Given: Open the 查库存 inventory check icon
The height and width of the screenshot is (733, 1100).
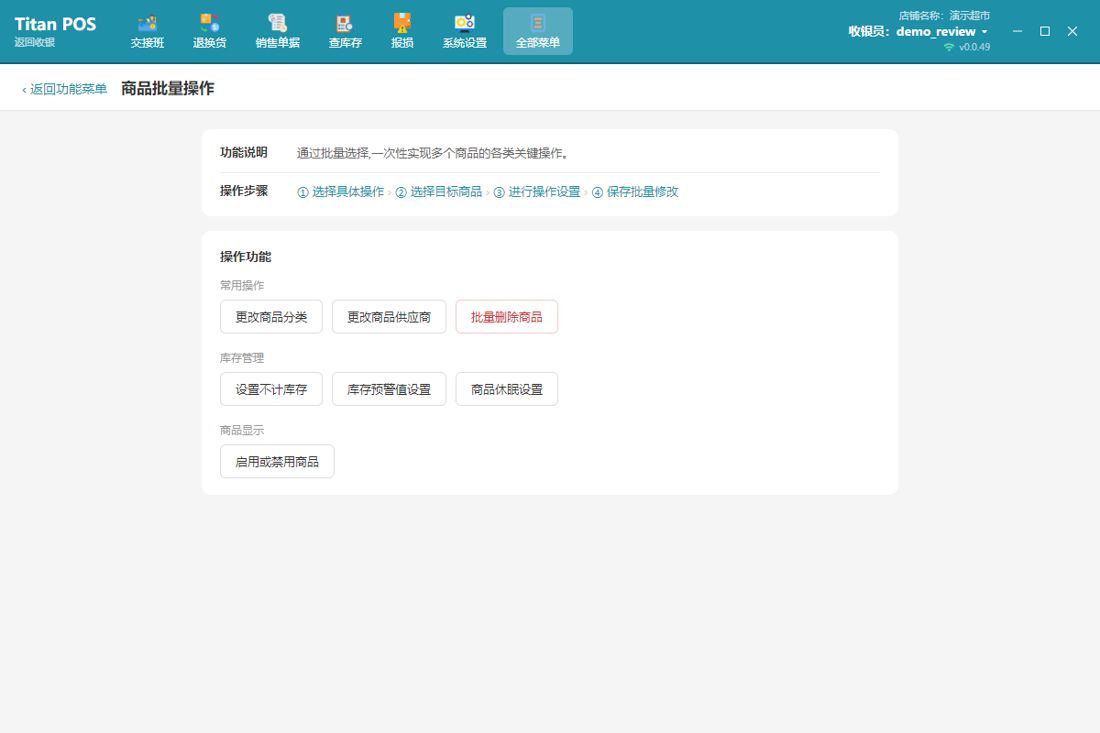Looking at the screenshot, I should click(x=344, y=32).
